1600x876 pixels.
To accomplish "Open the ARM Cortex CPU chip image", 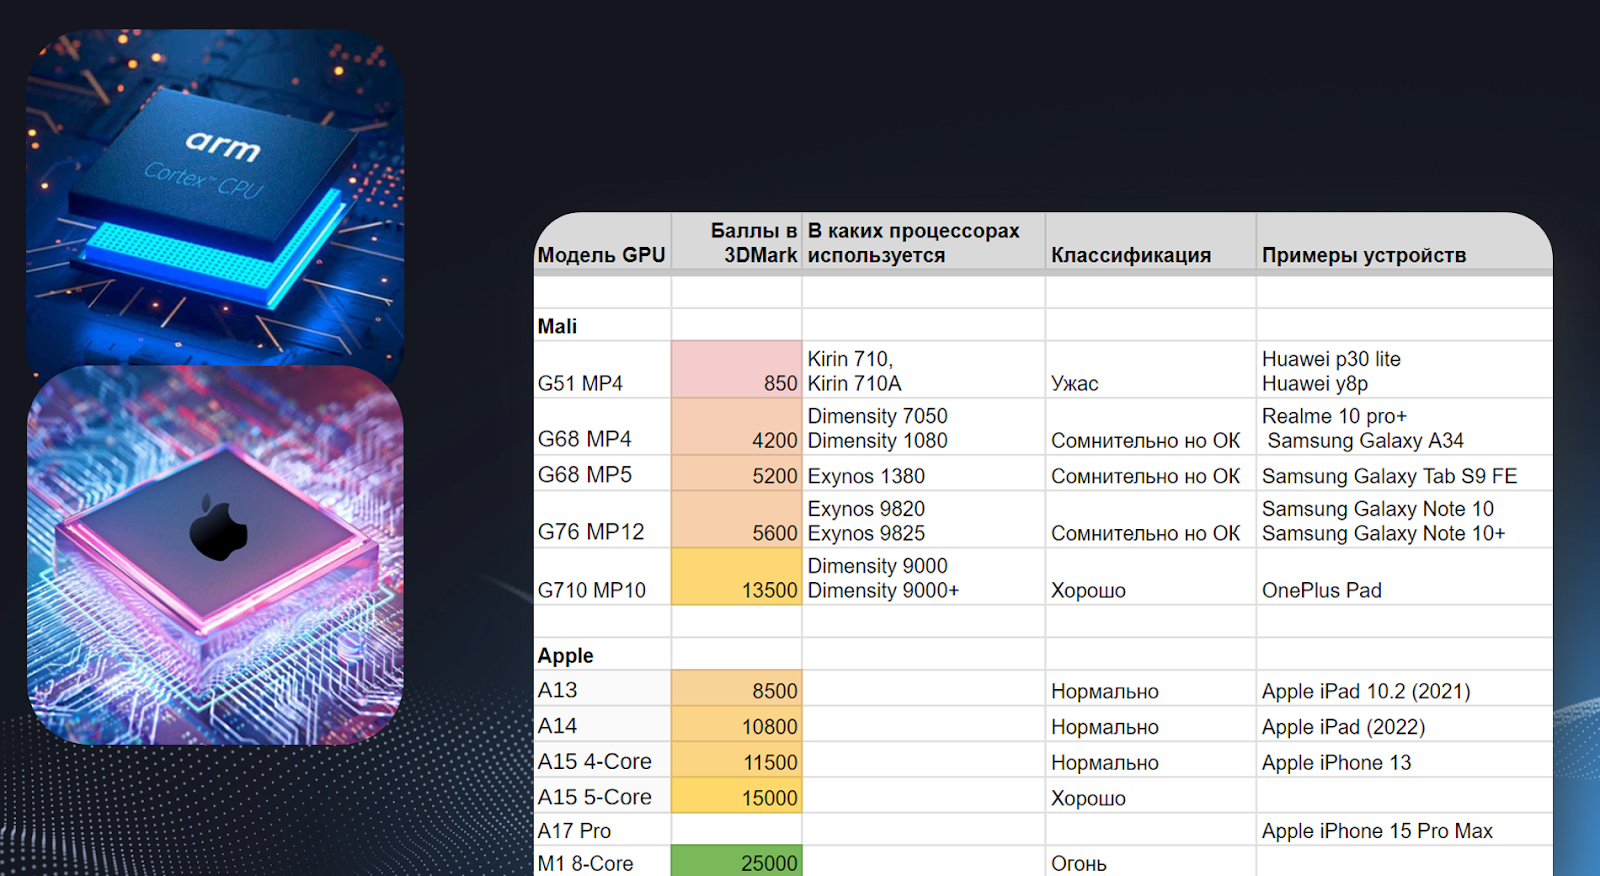I will coord(215,198).
